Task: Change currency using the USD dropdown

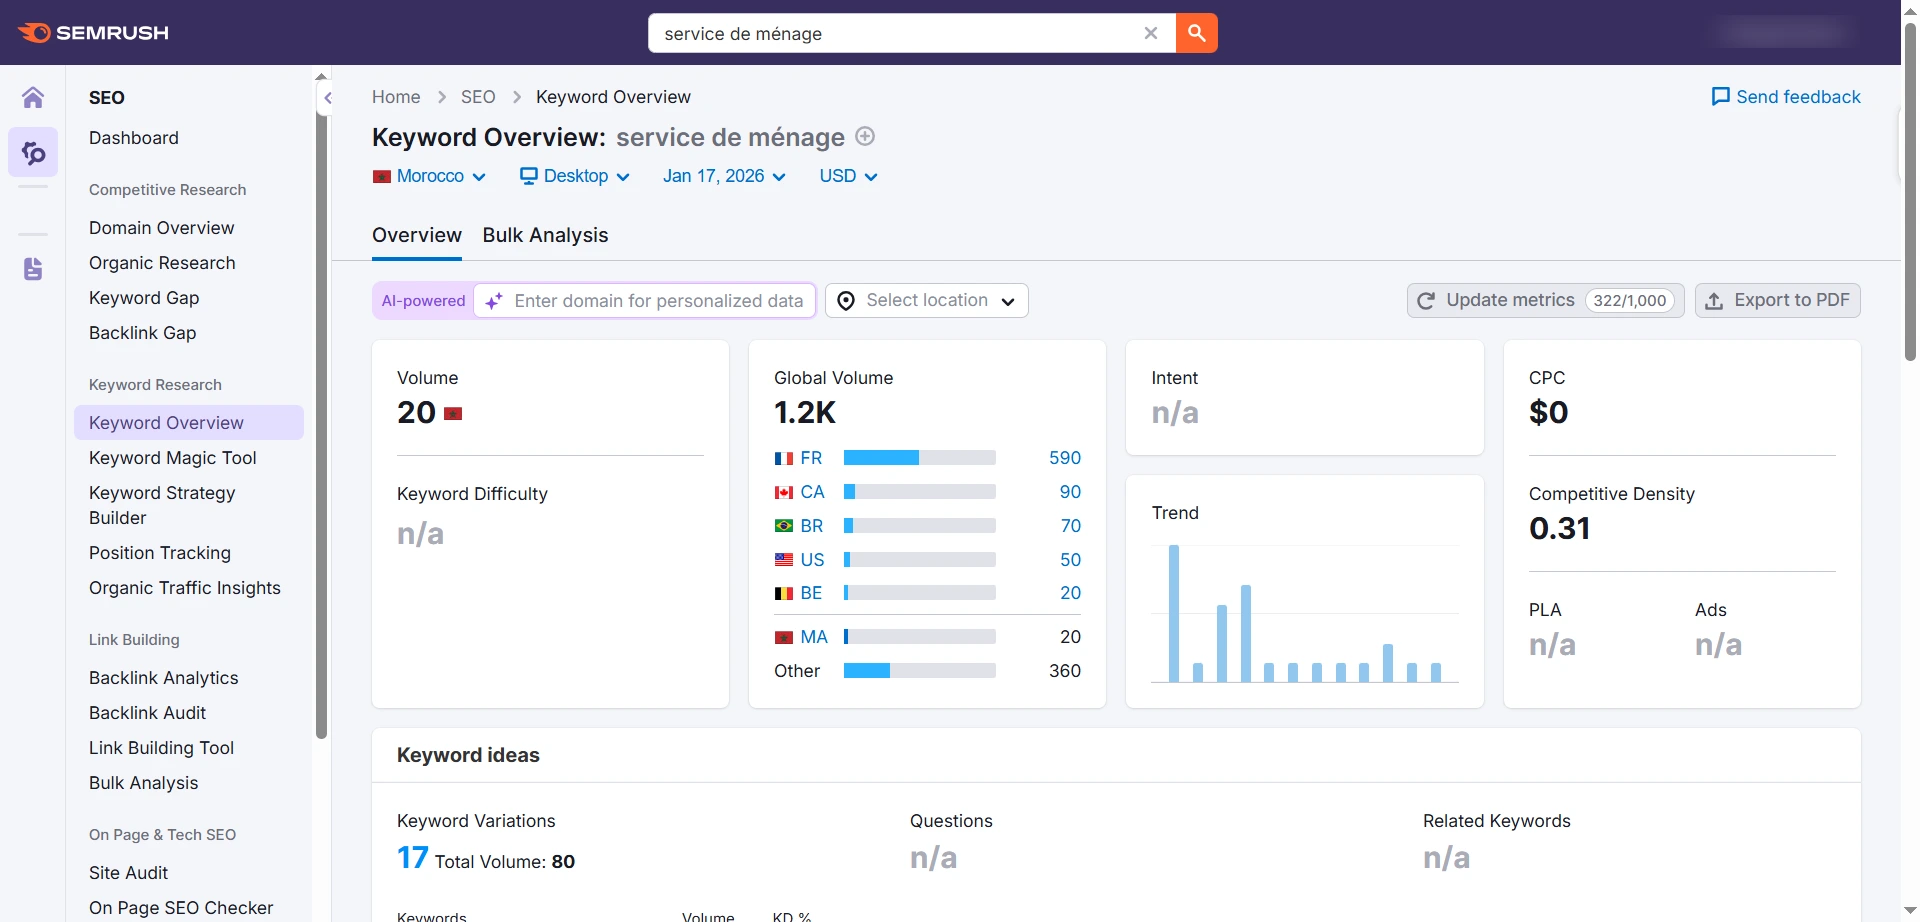Action: pyautogui.click(x=846, y=176)
